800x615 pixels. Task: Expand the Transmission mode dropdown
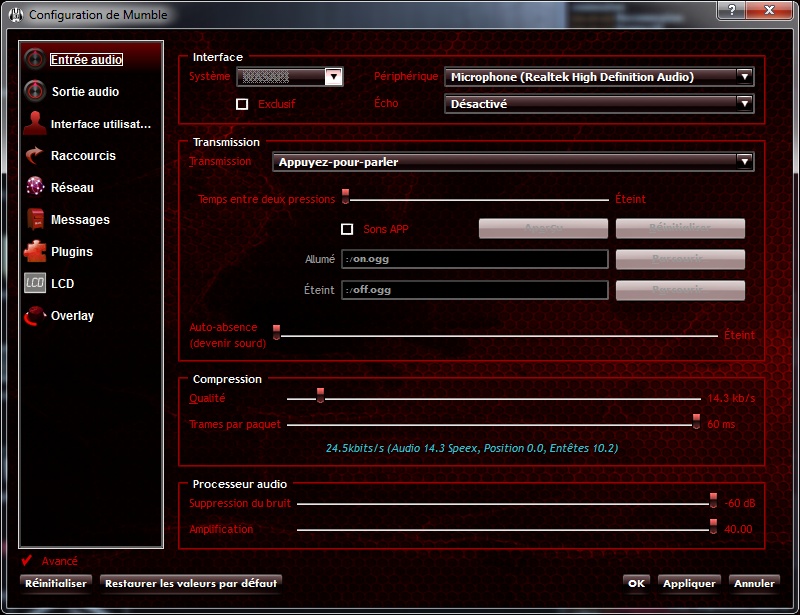pos(512,161)
